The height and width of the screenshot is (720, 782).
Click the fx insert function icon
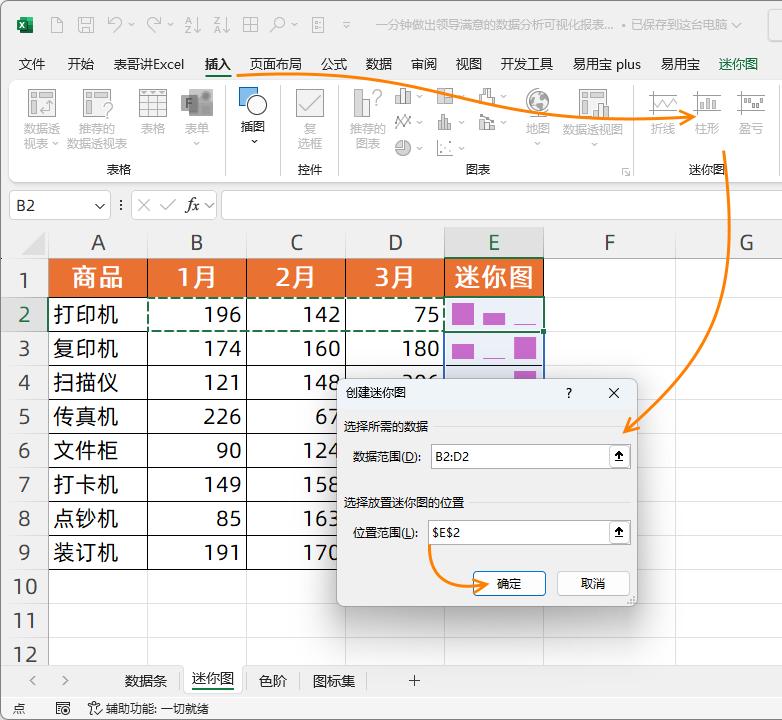point(193,205)
